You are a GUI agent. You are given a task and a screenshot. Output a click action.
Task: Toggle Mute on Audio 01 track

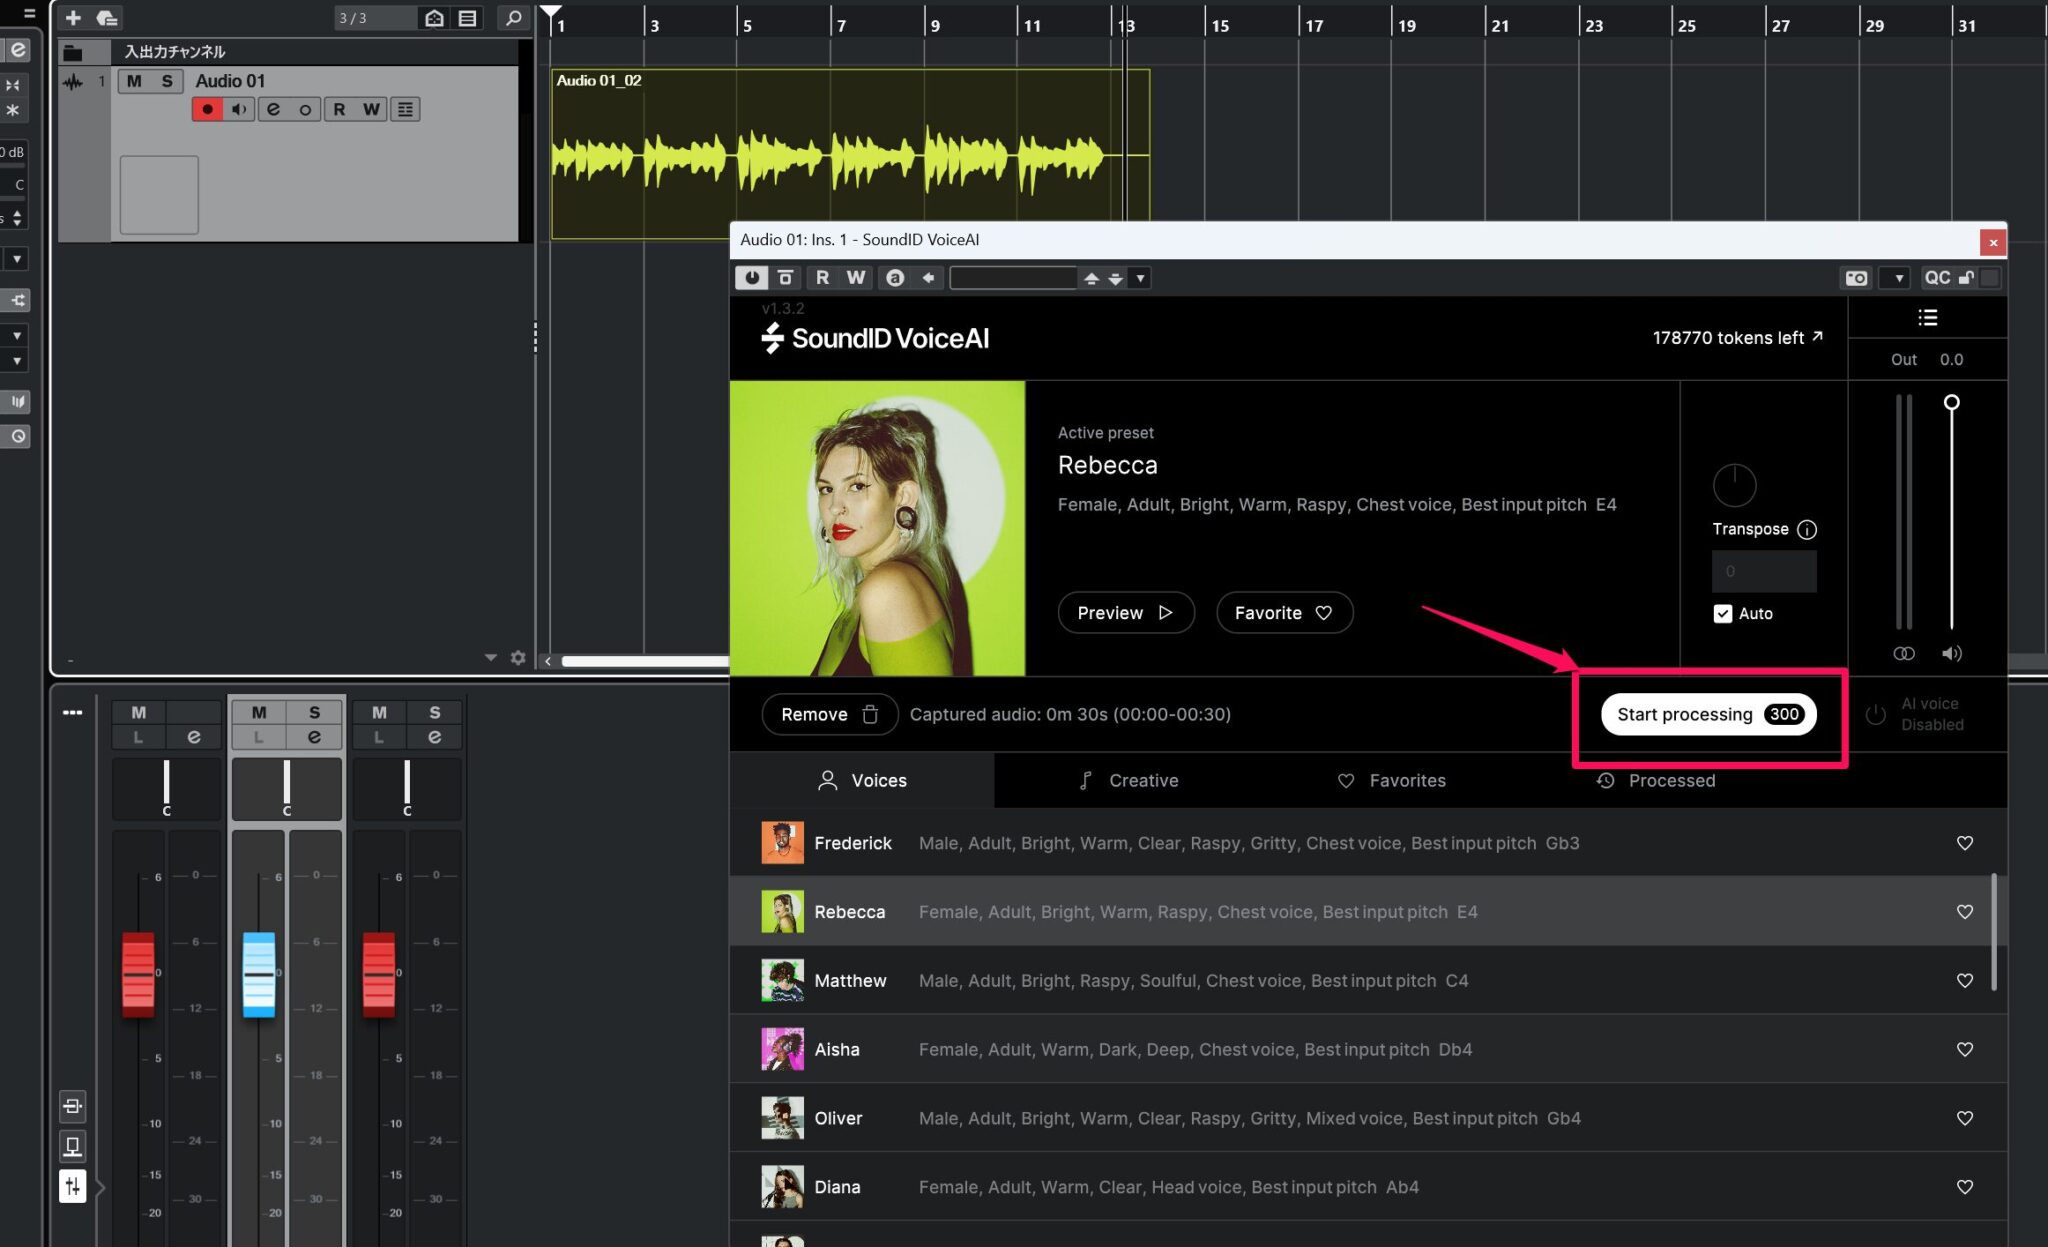pyautogui.click(x=134, y=81)
